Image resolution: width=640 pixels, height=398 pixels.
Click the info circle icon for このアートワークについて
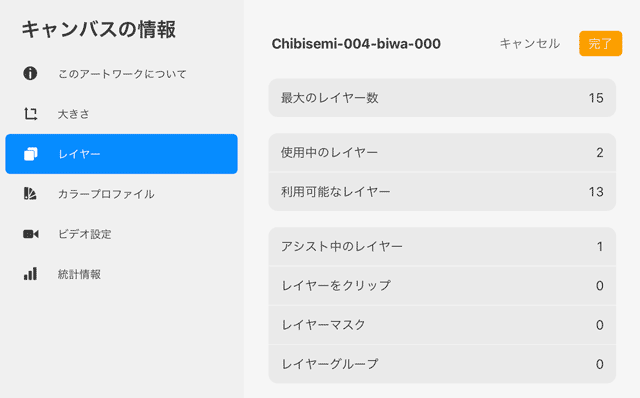pos(30,73)
